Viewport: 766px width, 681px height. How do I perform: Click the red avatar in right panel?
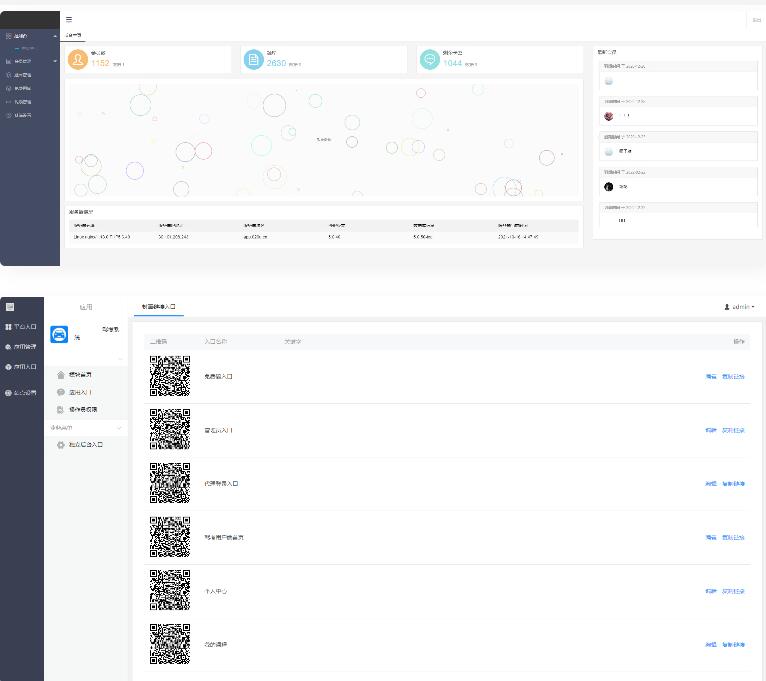(x=609, y=116)
